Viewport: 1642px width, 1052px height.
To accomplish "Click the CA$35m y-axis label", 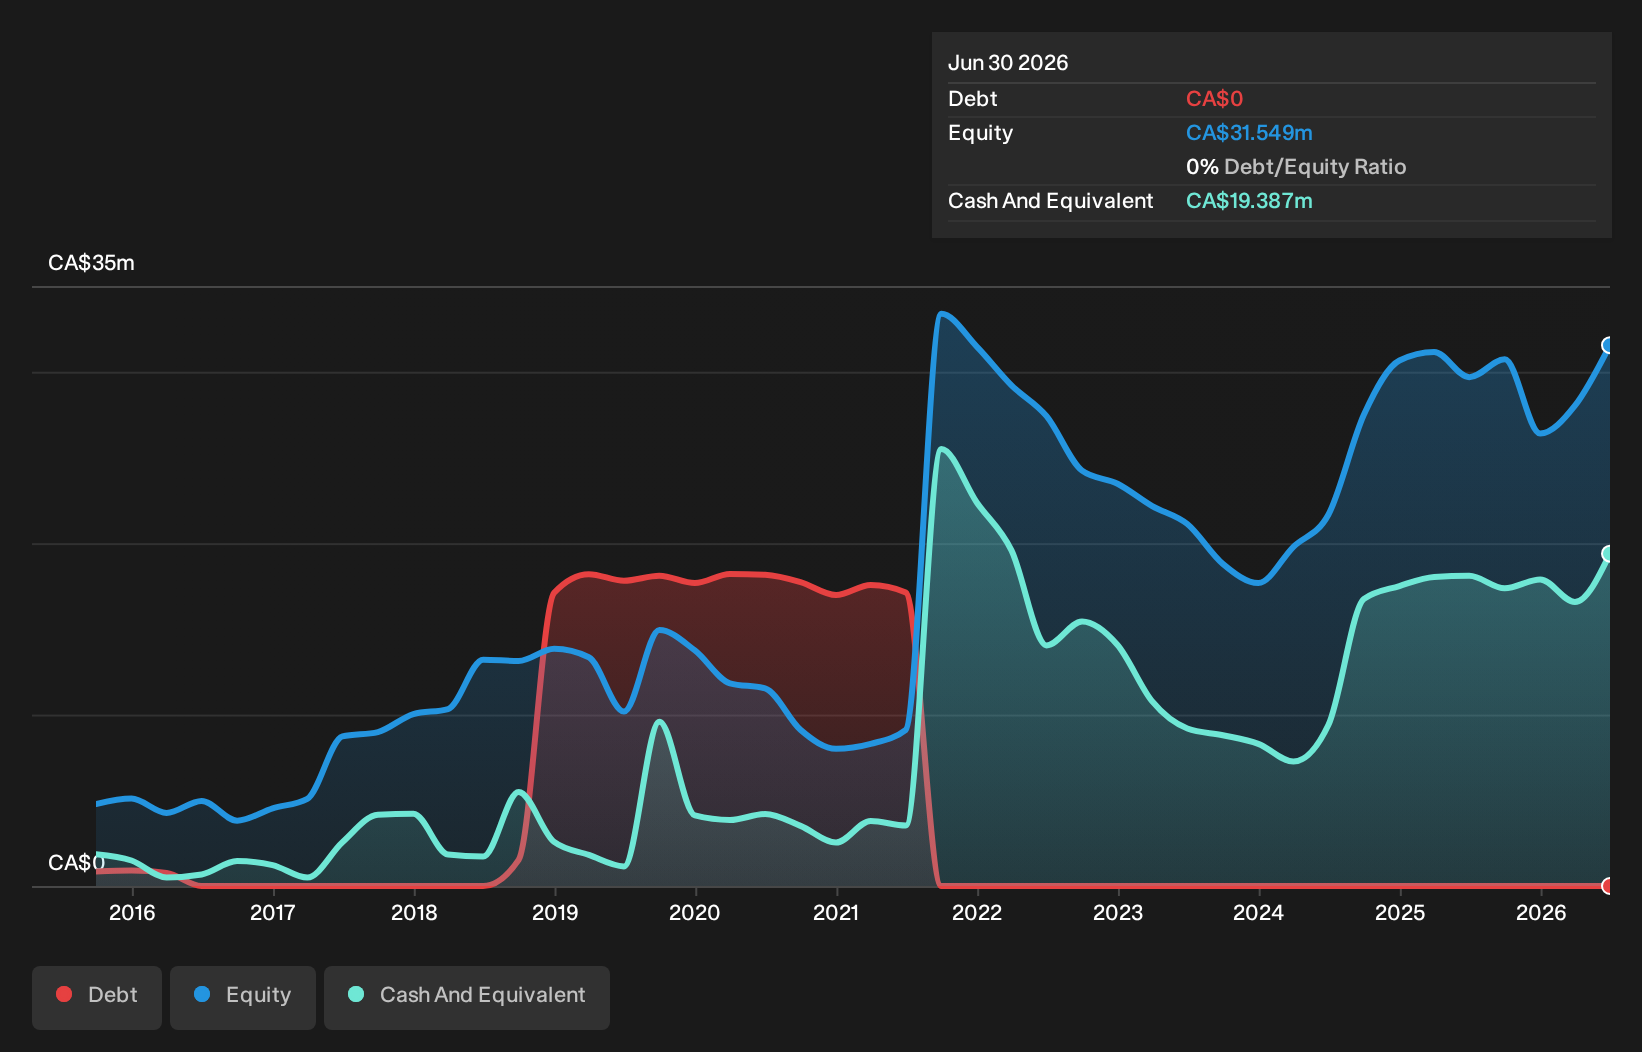I will pos(91,263).
